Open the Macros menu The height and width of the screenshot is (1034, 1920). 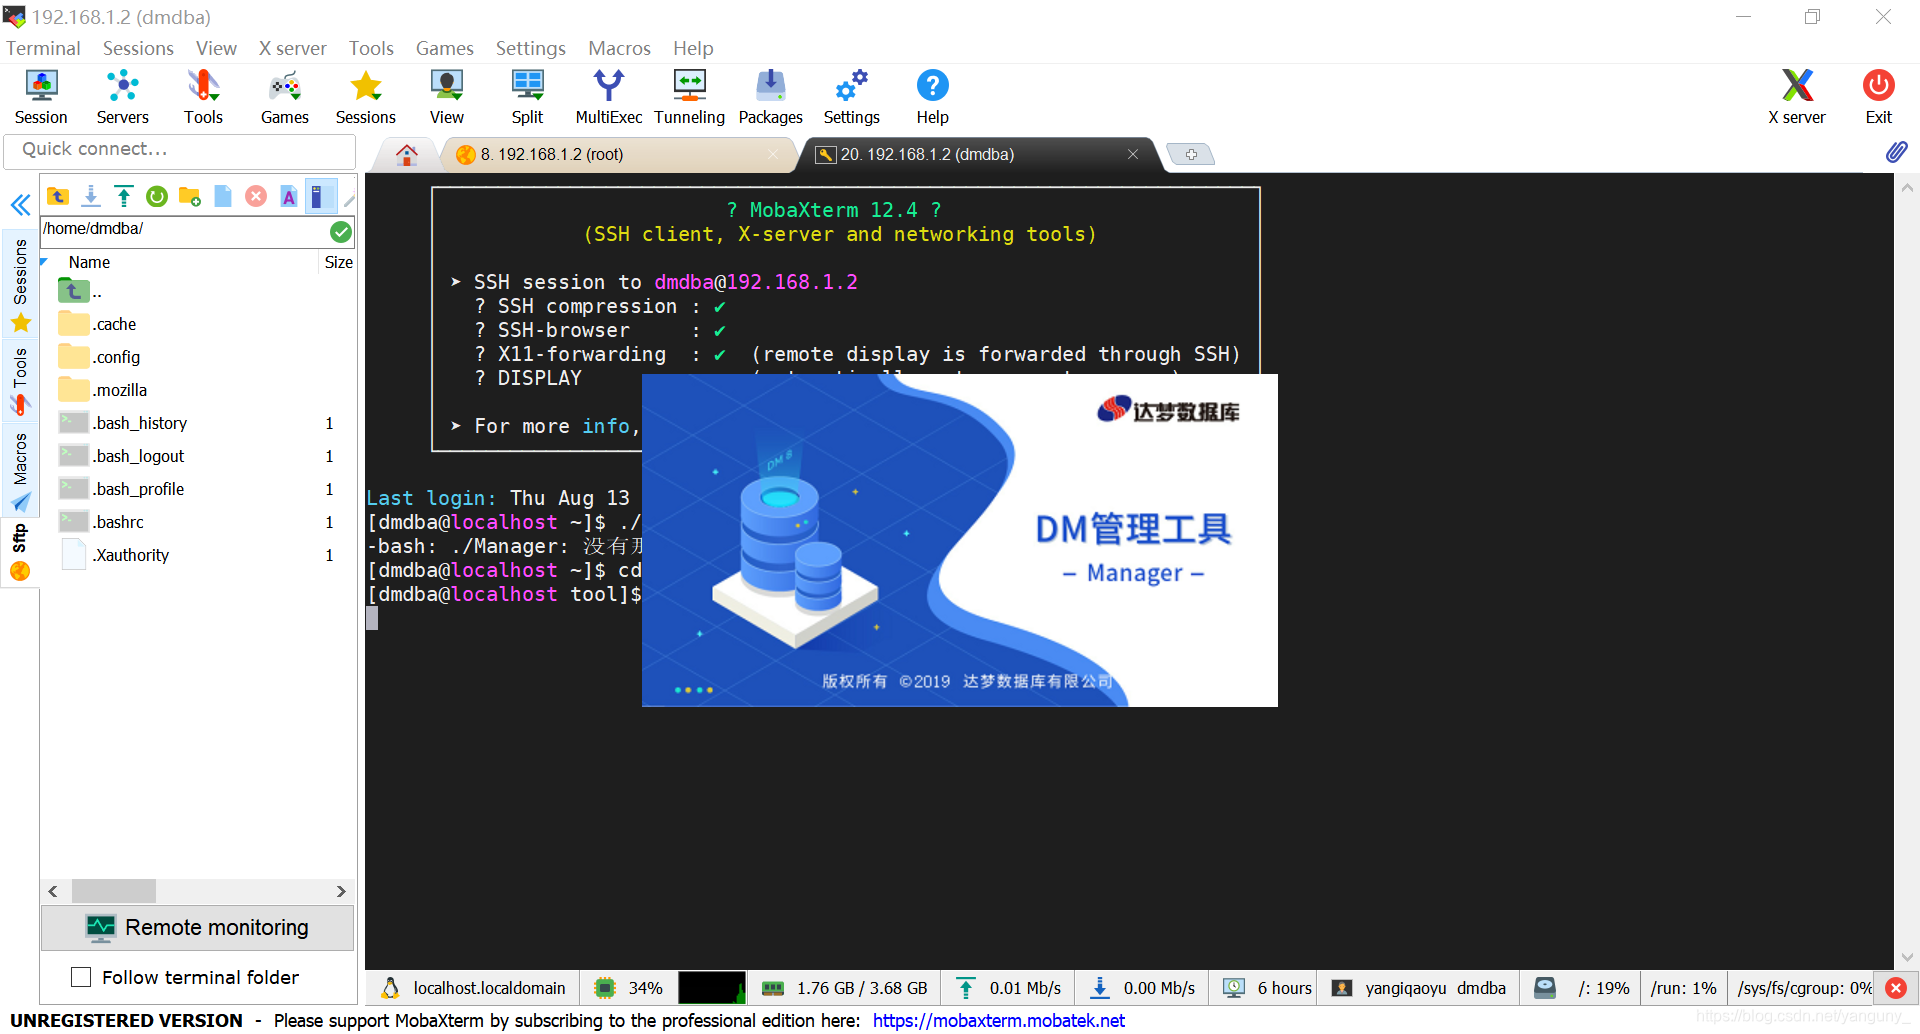tap(619, 48)
